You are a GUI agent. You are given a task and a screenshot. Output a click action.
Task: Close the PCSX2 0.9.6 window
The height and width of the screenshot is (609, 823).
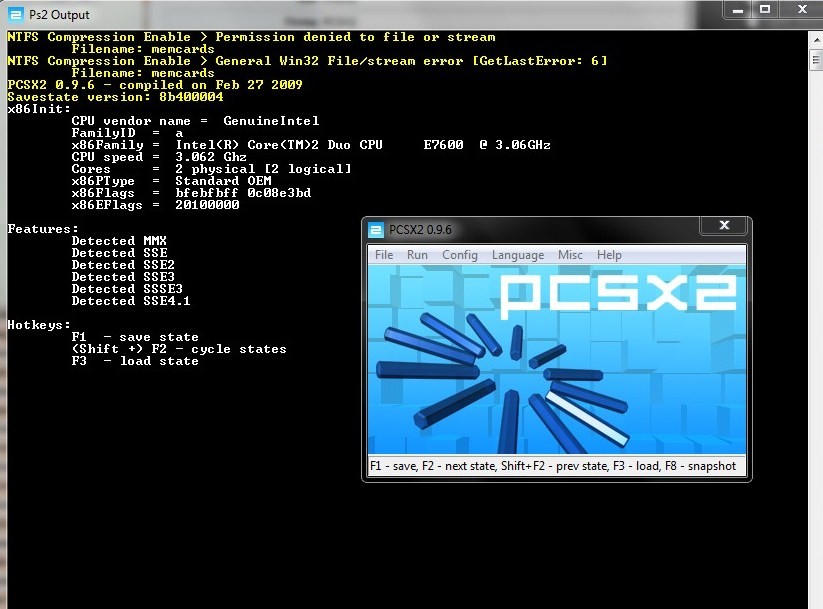724,225
